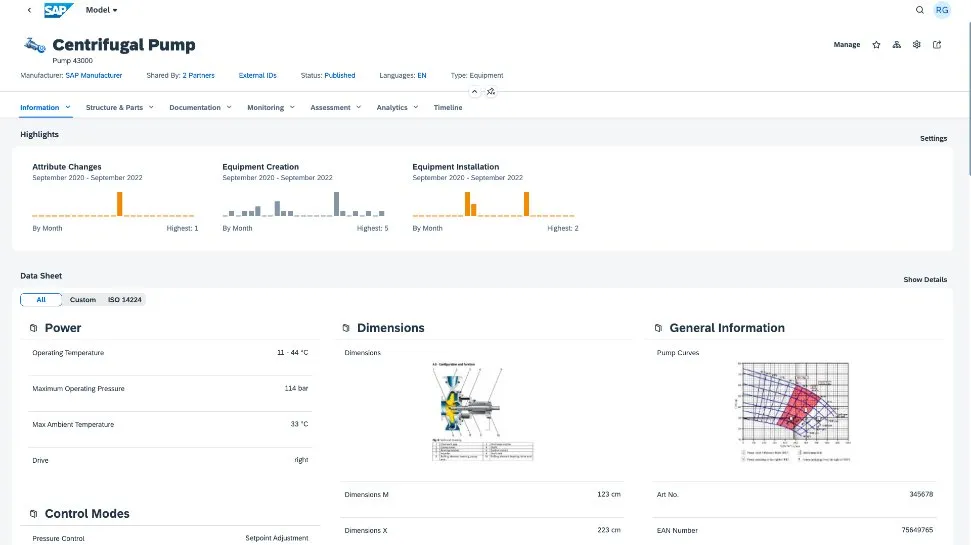The image size is (971, 545).
Task: Switch to the Timeline tab
Action: tap(448, 108)
